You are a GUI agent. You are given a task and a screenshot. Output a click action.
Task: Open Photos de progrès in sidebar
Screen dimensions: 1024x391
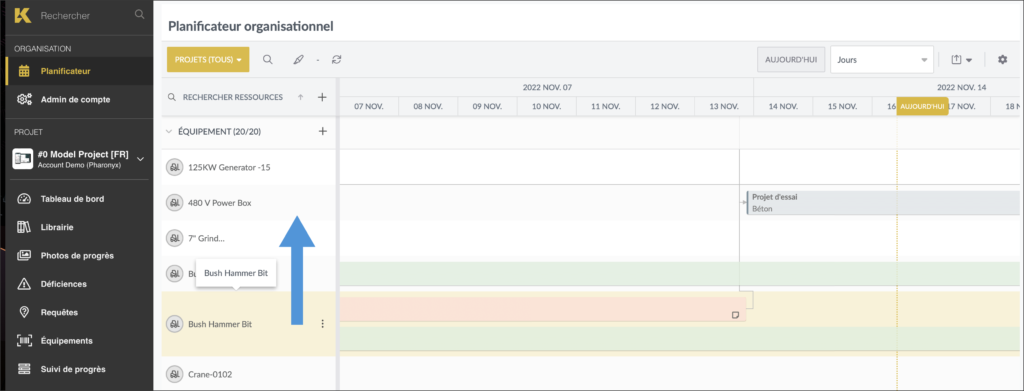(77, 255)
